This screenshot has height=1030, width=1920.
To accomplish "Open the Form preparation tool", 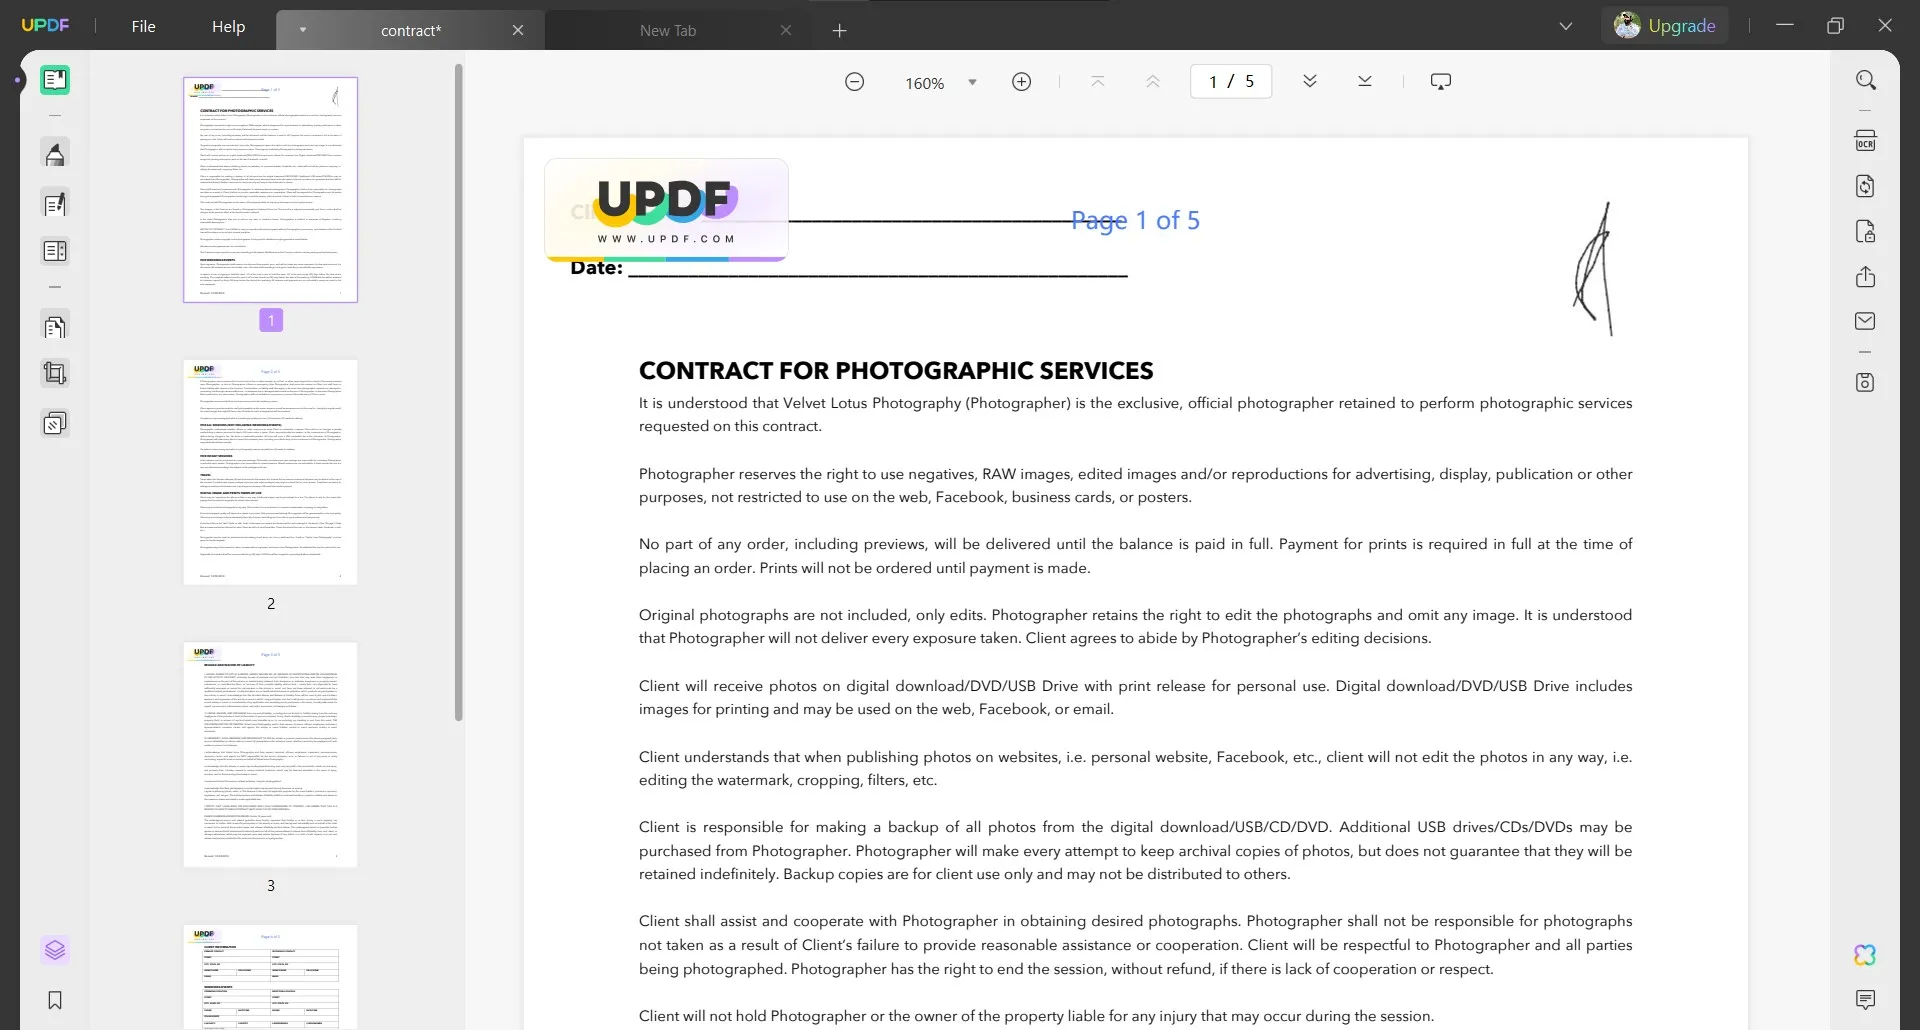I will coord(55,251).
